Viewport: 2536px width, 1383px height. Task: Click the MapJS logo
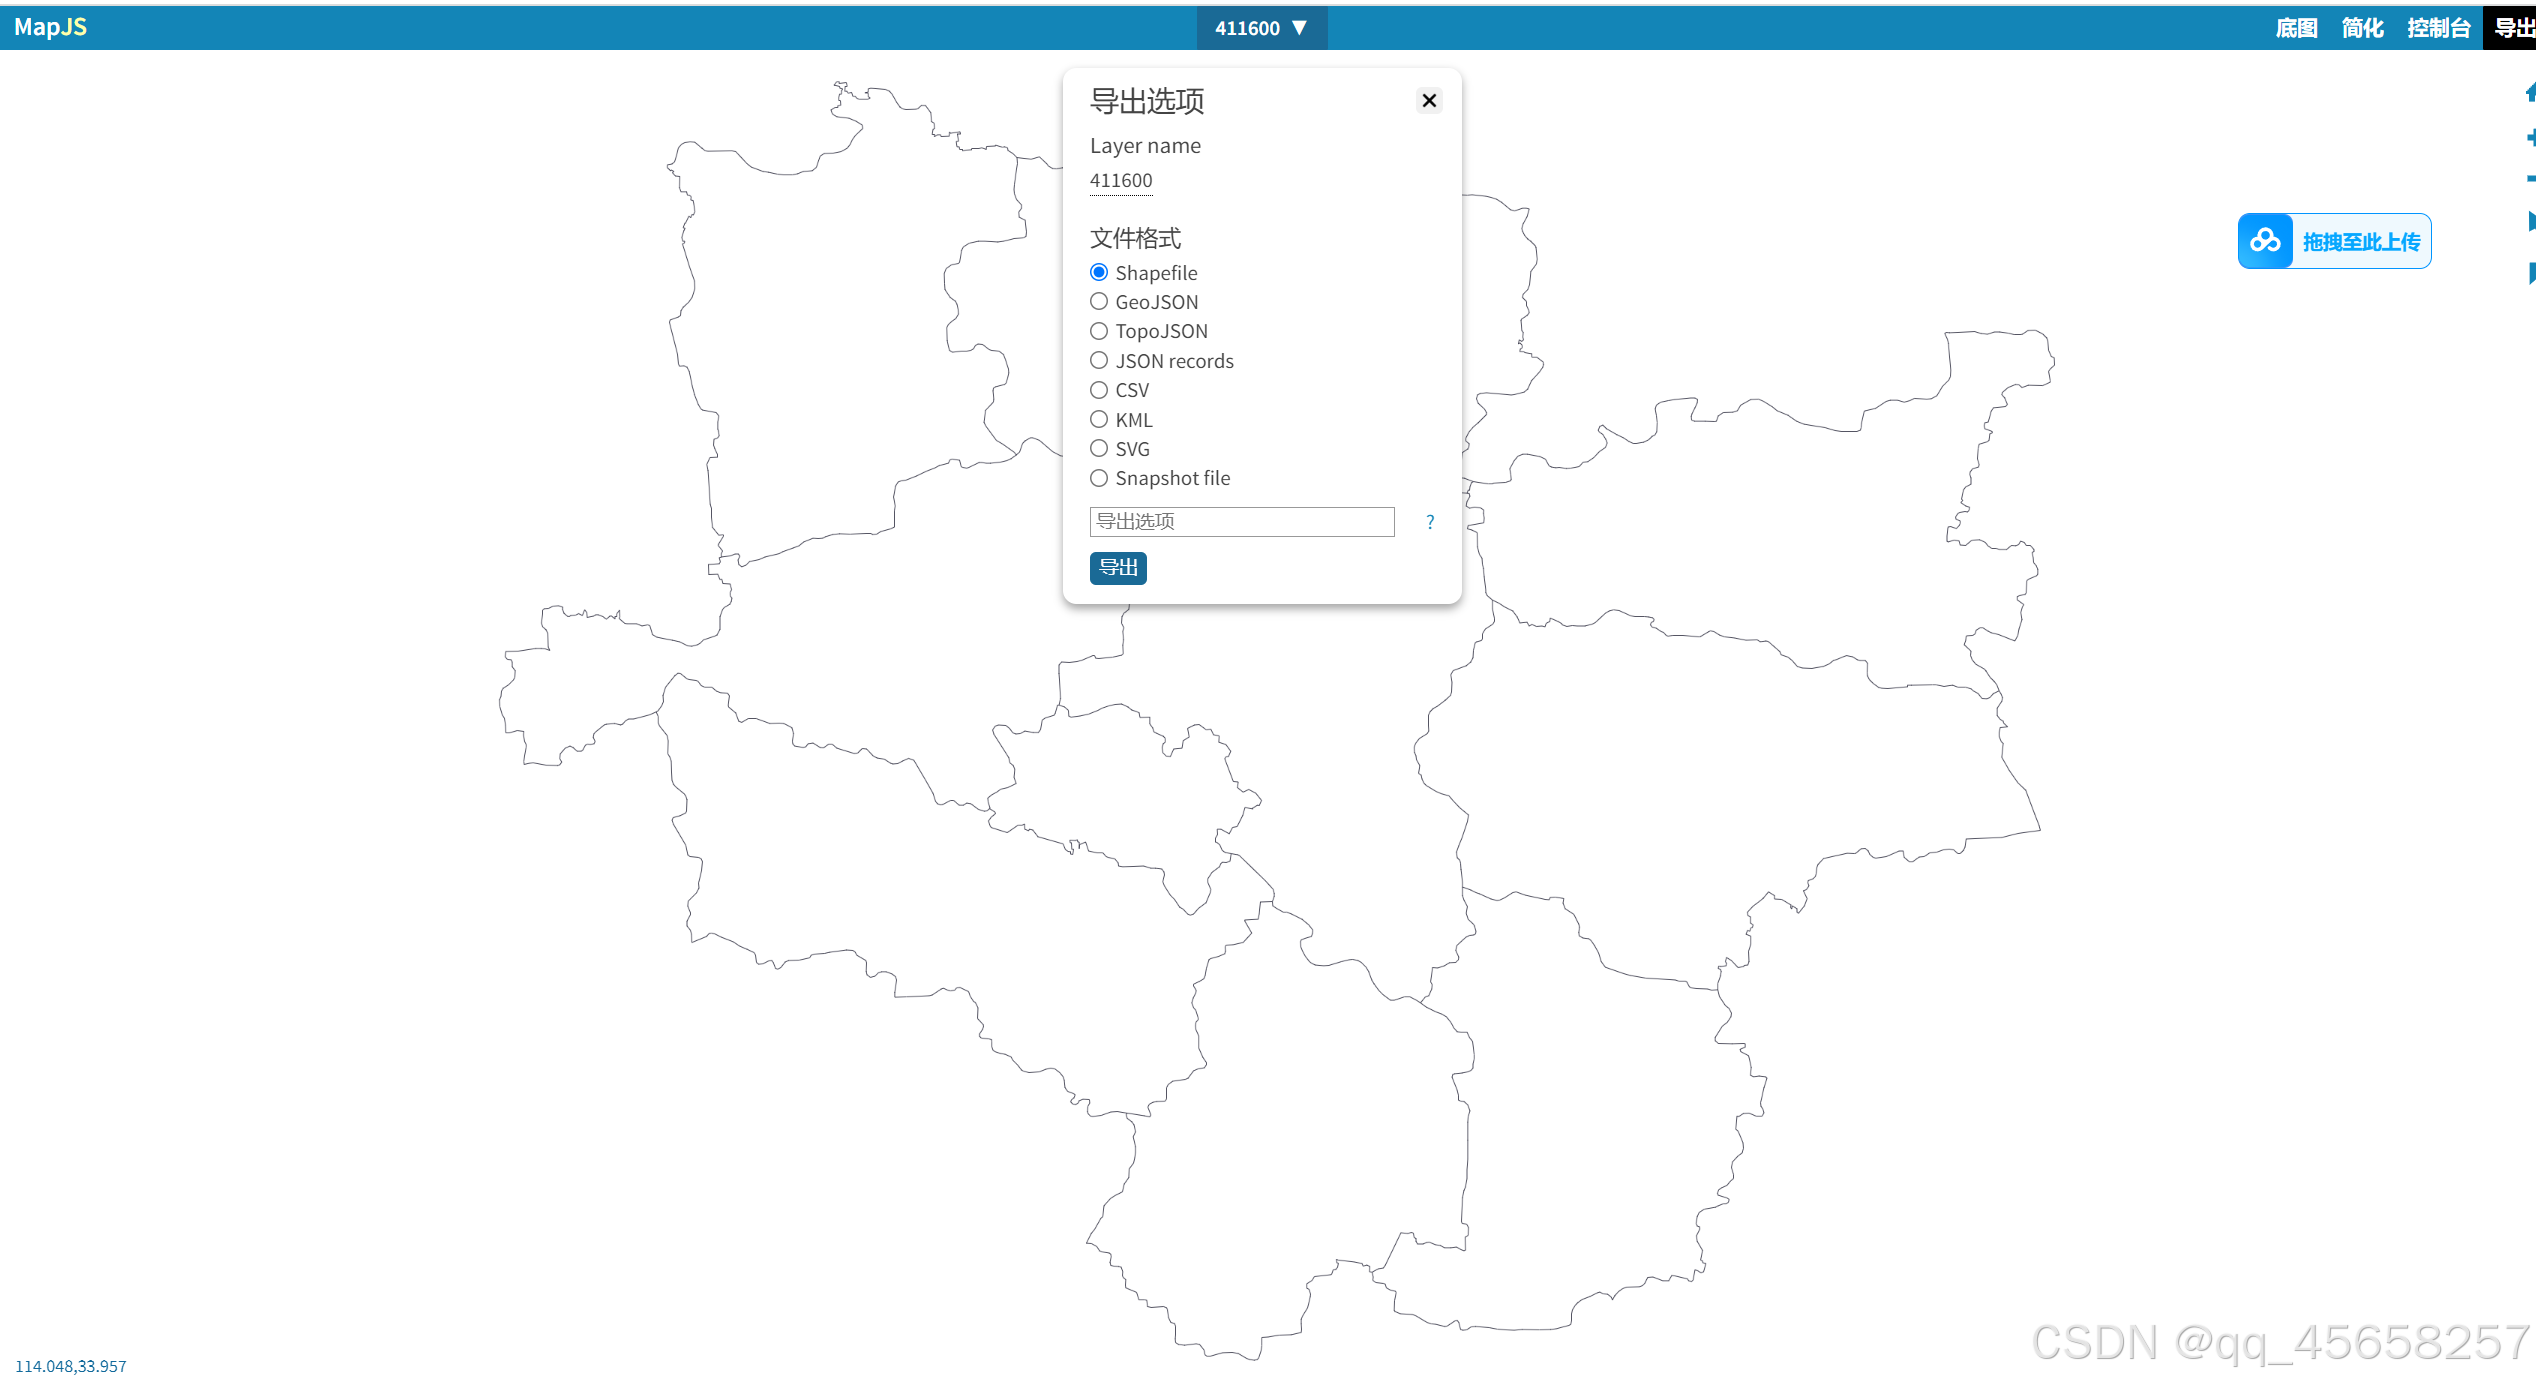50,27
